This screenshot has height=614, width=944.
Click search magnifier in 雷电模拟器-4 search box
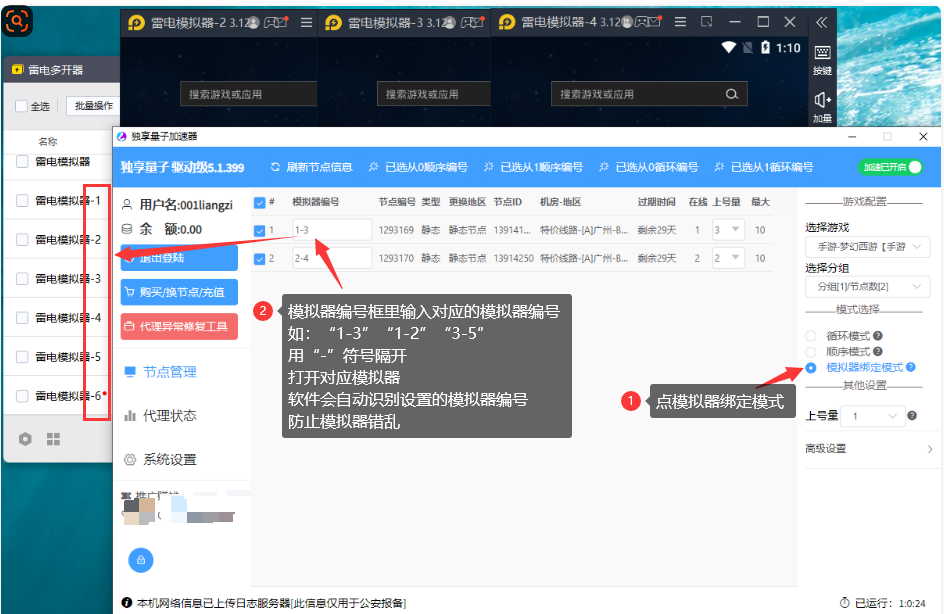[x=731, y=94]
